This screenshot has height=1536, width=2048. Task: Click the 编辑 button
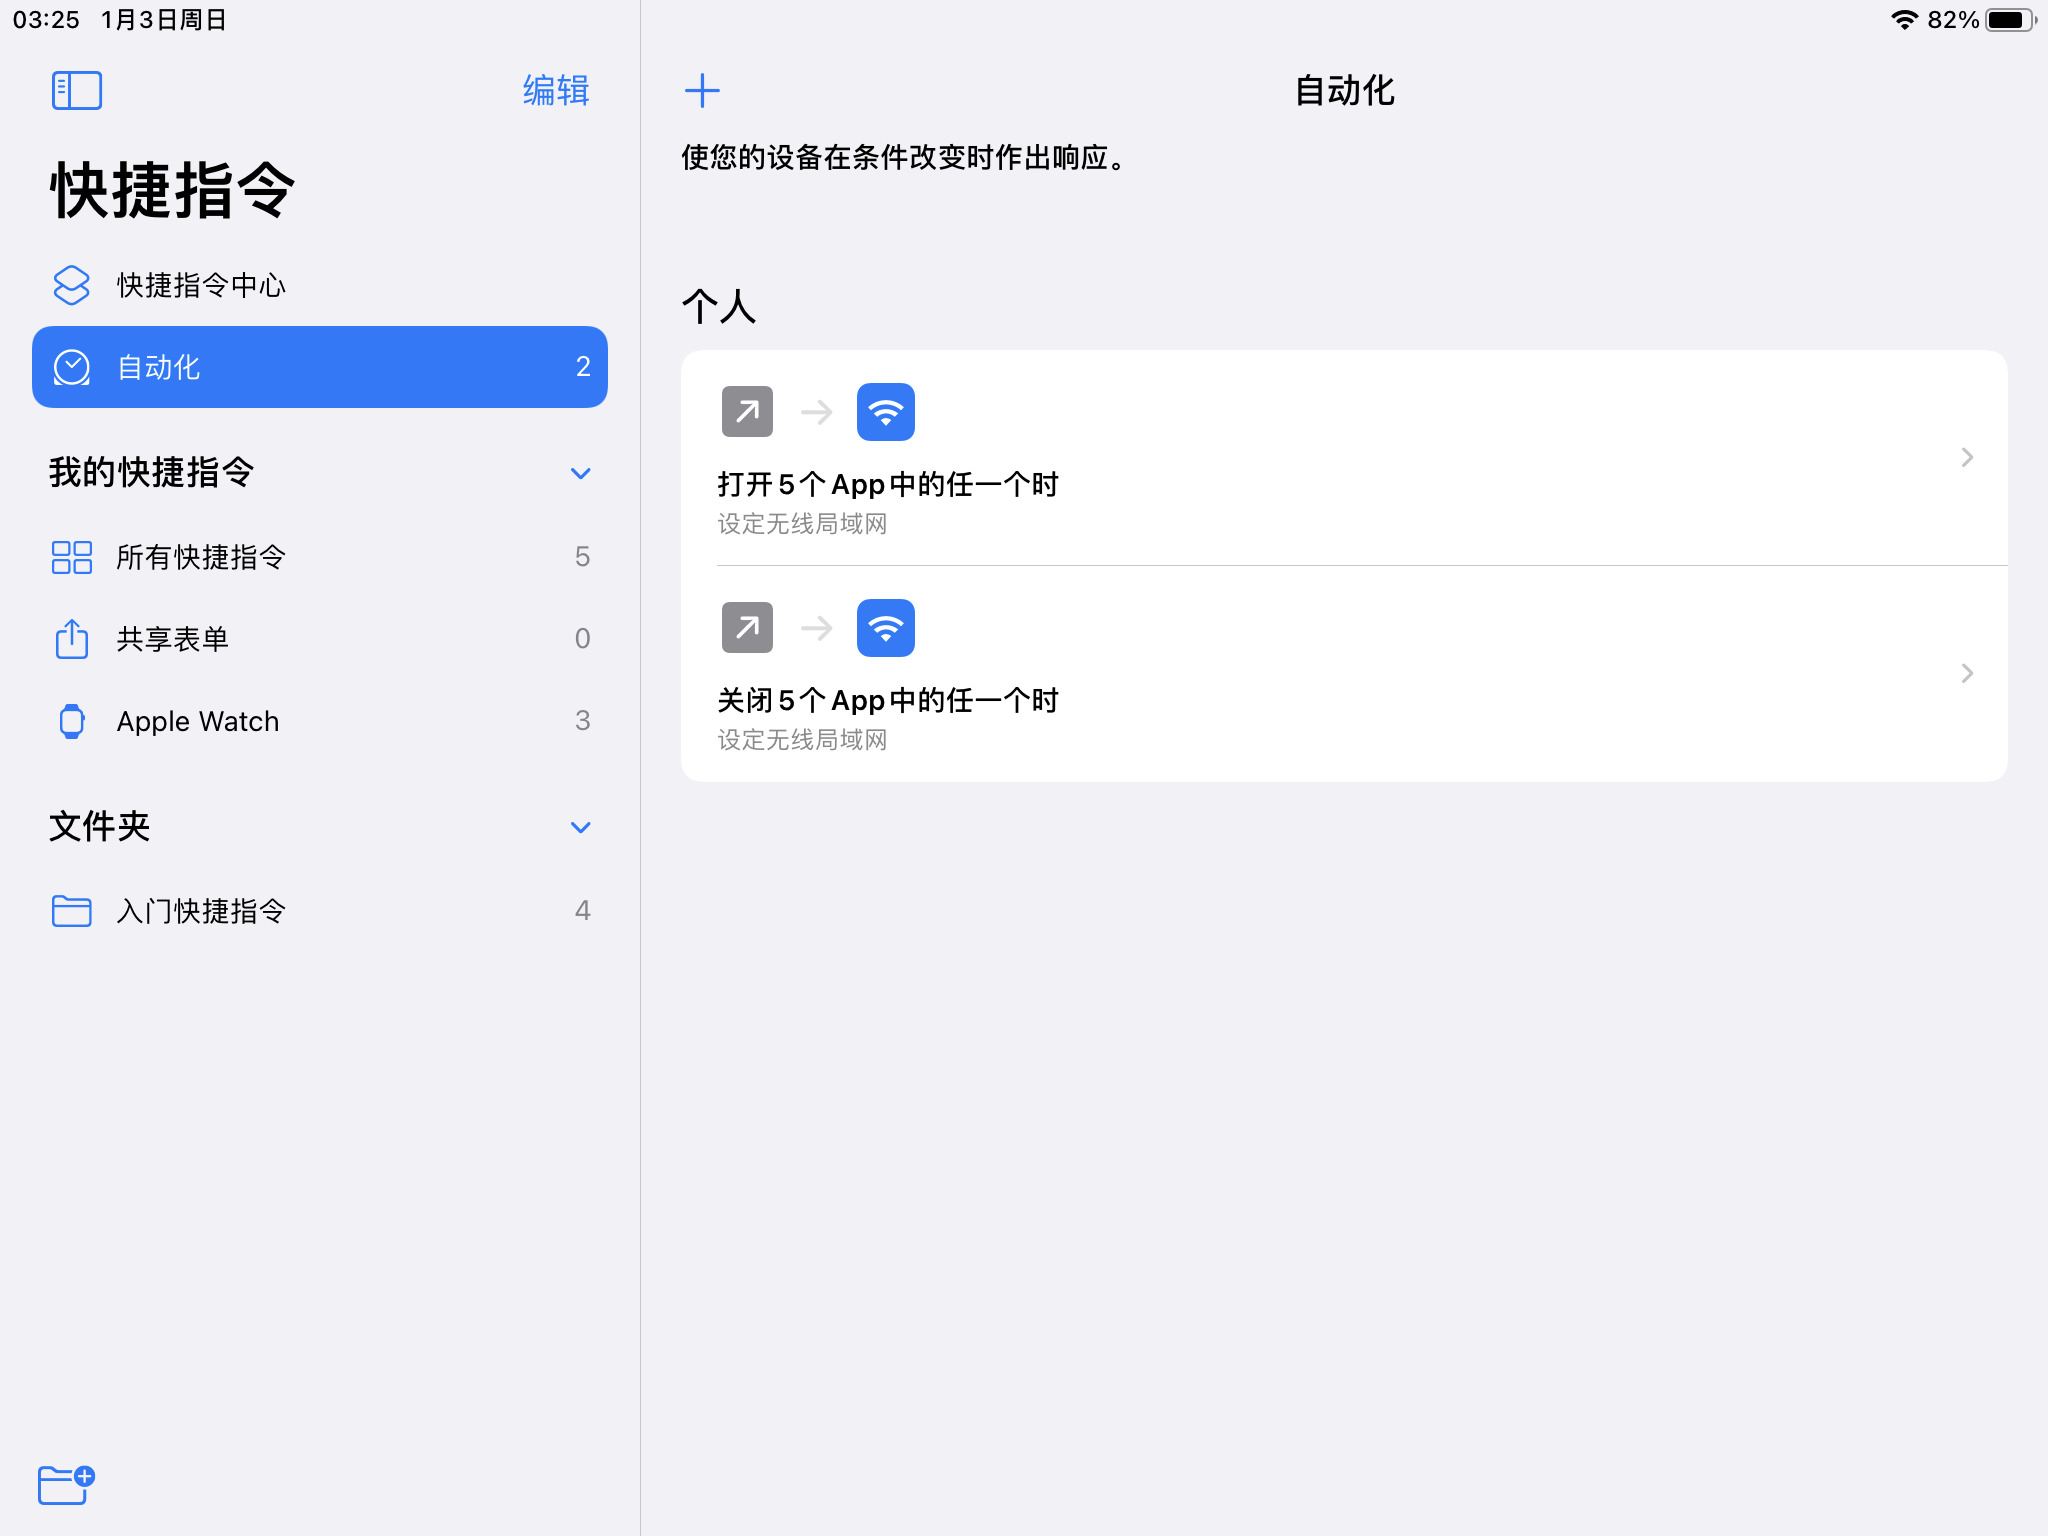556,90
